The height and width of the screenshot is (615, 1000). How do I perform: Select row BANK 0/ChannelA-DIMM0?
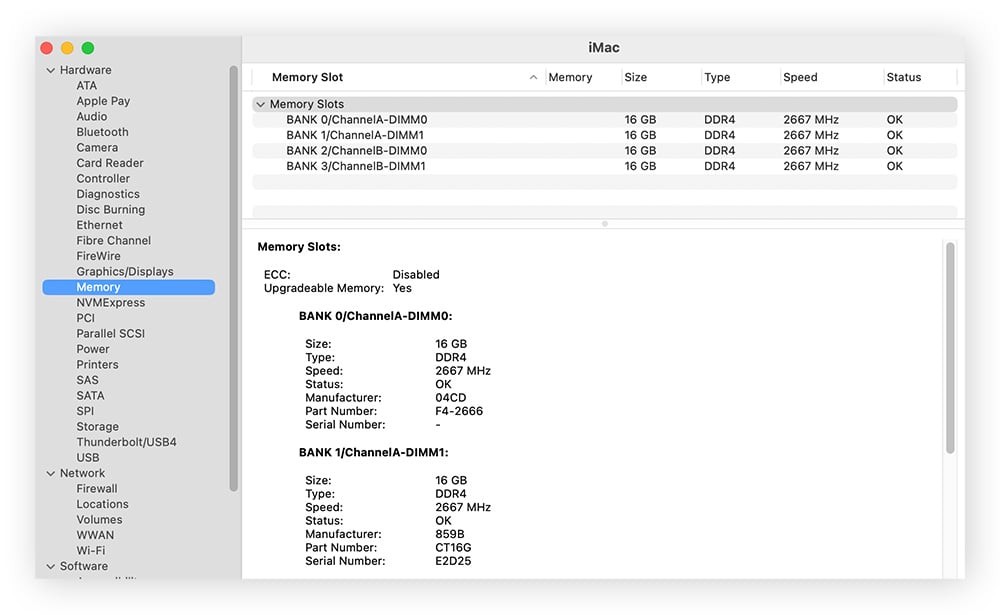click(x=605, y=120)
